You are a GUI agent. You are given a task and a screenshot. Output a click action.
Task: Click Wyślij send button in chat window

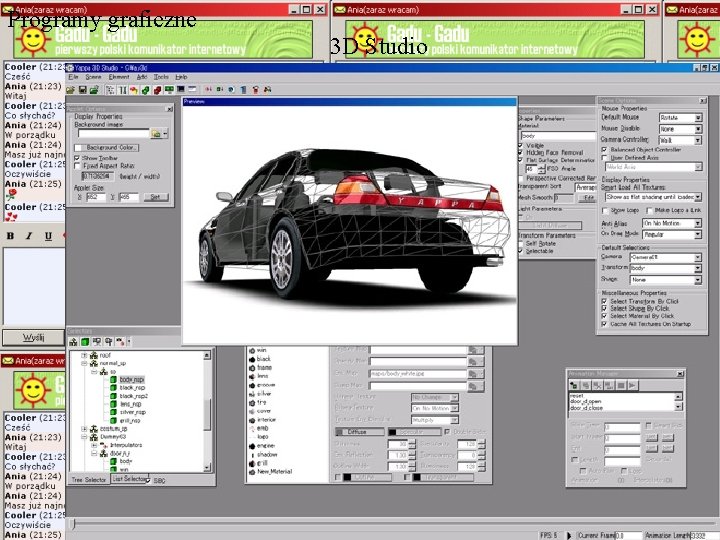[x=34, y=338]
